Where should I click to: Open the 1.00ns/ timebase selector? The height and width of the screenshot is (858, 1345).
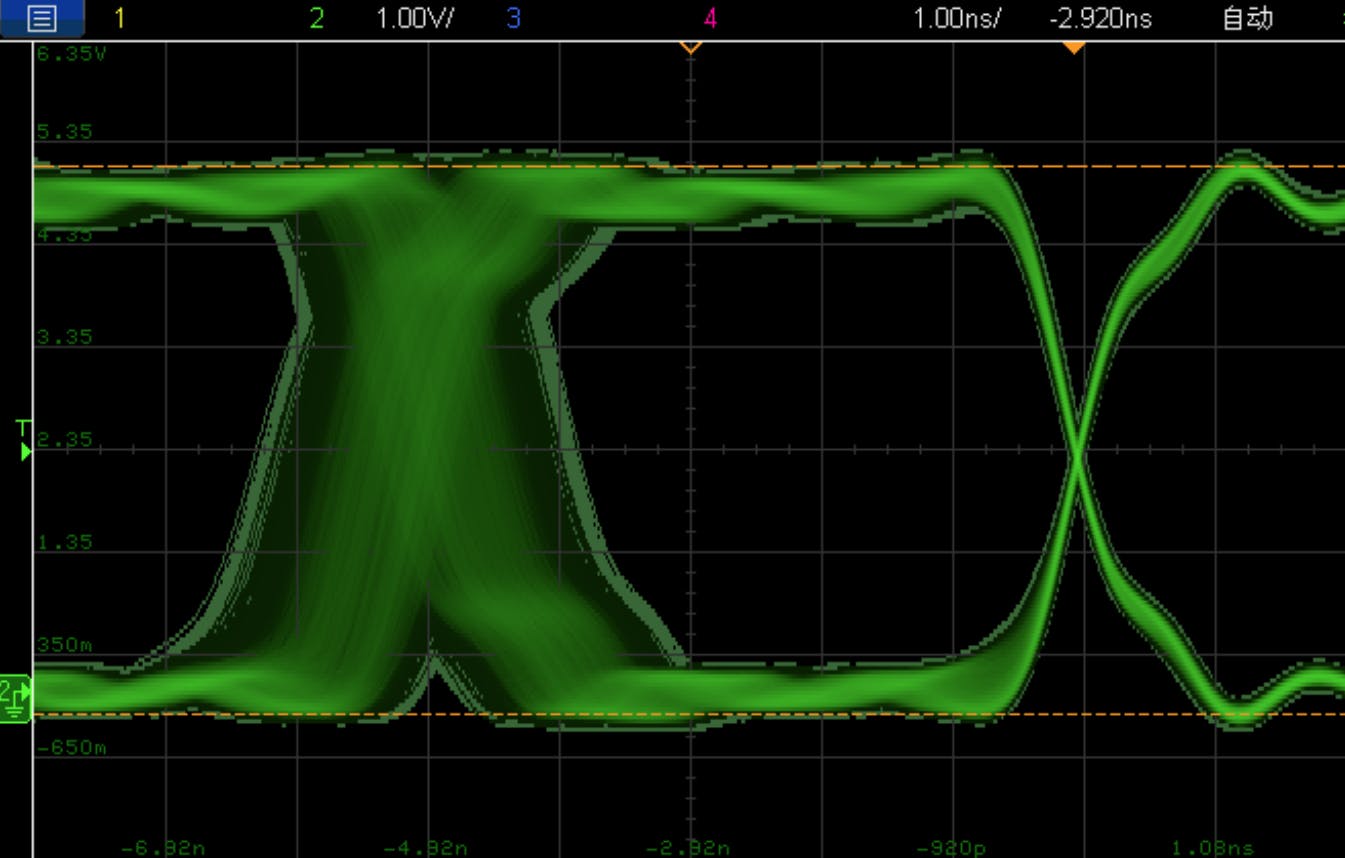coord(957,17)
